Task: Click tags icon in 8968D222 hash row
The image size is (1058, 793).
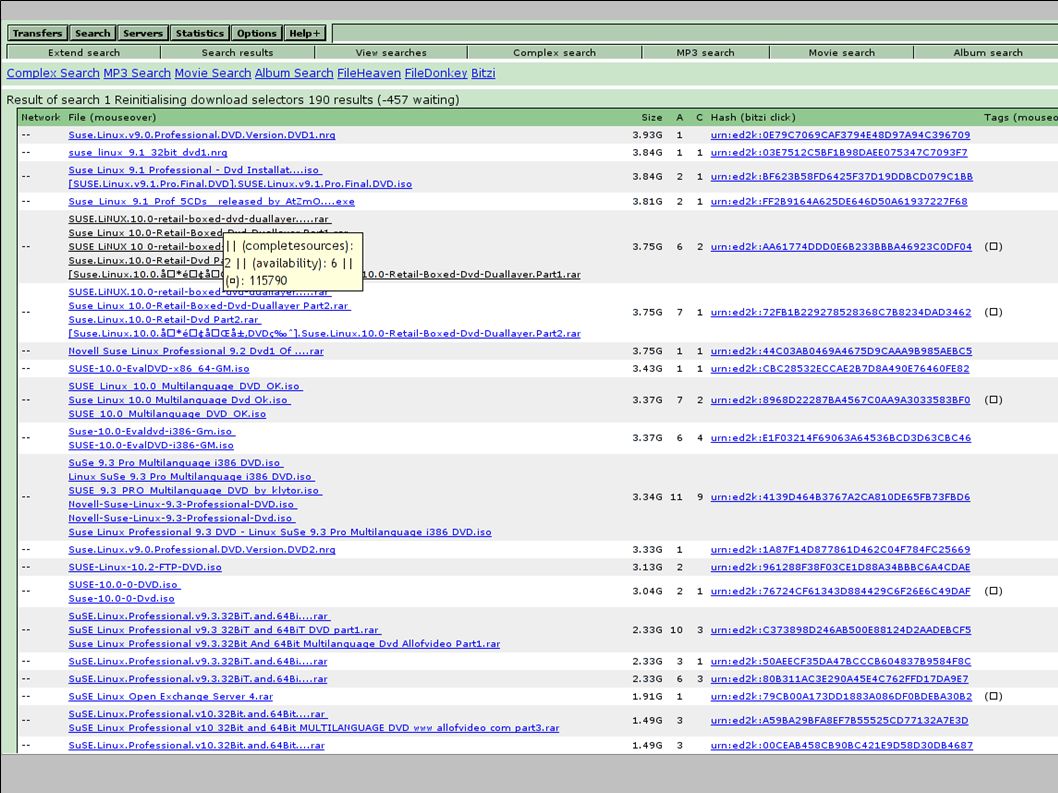Action: [993, 400]
